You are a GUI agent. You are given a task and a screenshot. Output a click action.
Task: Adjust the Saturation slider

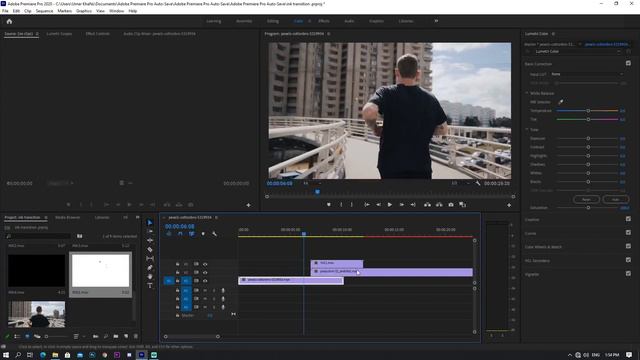click(588, 208)
